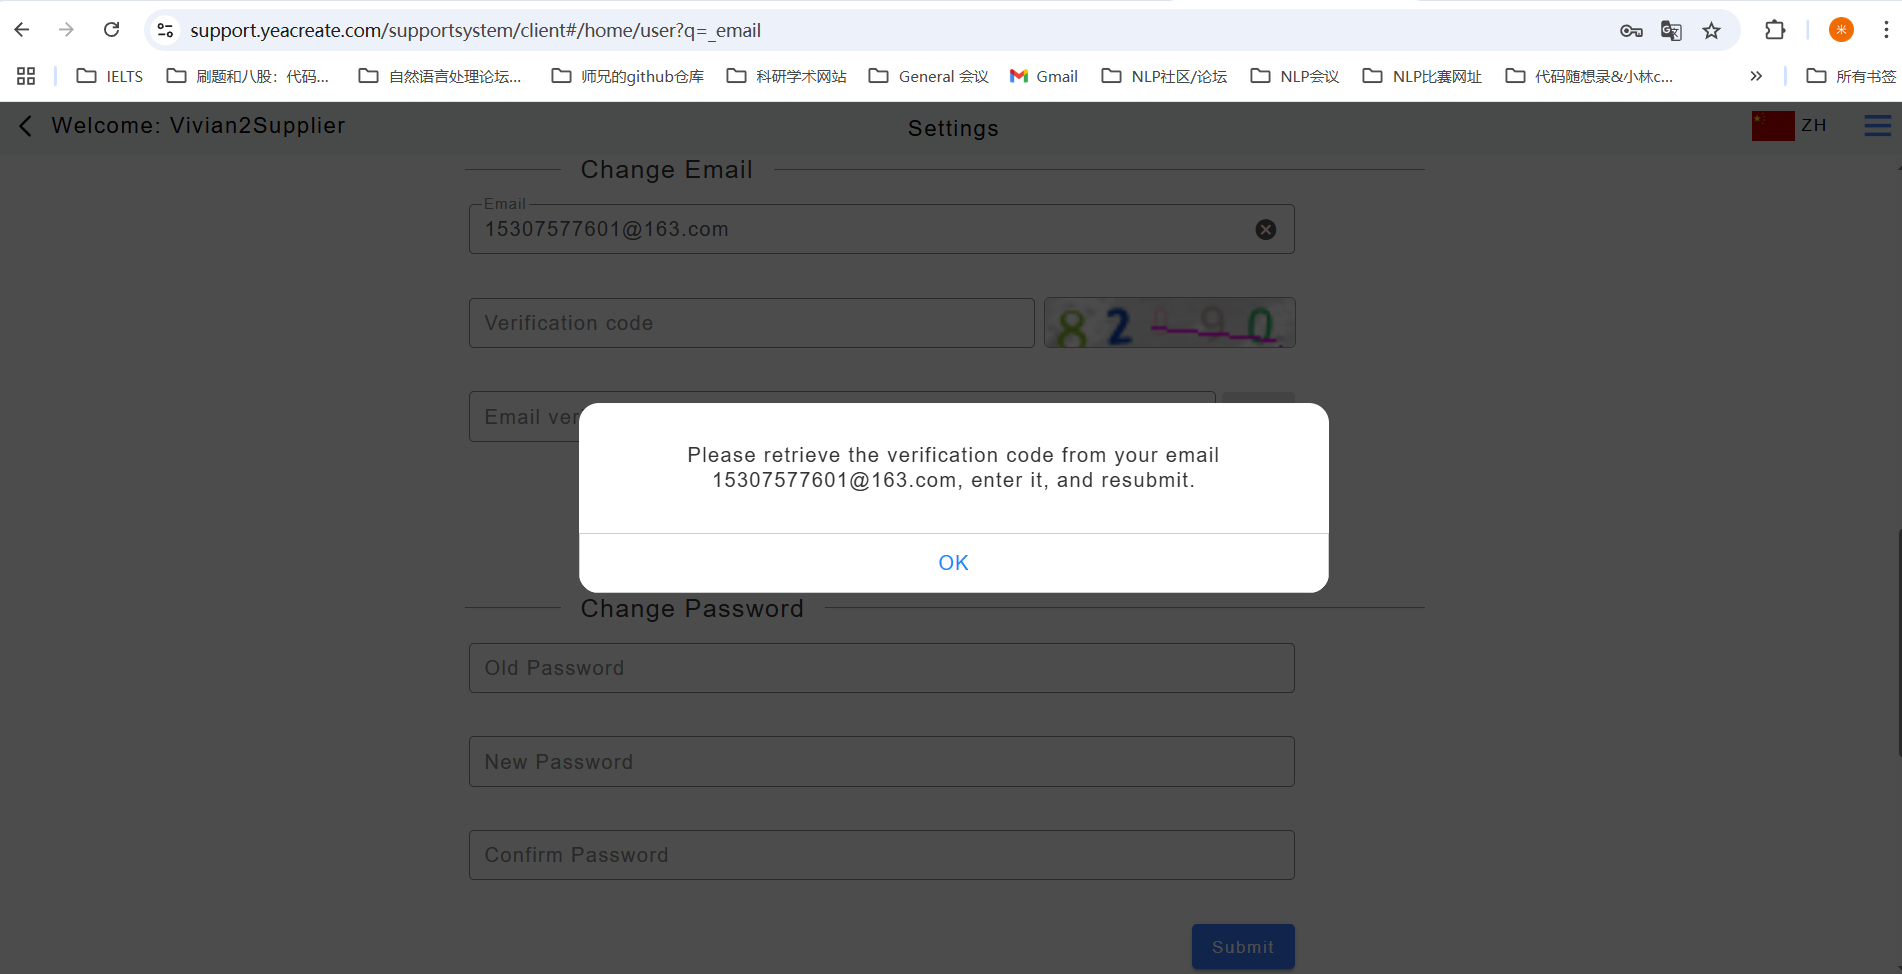The image size is (1902, 974).
Task: Go back using the Welcome header chevron
Action: pos(26,126)
